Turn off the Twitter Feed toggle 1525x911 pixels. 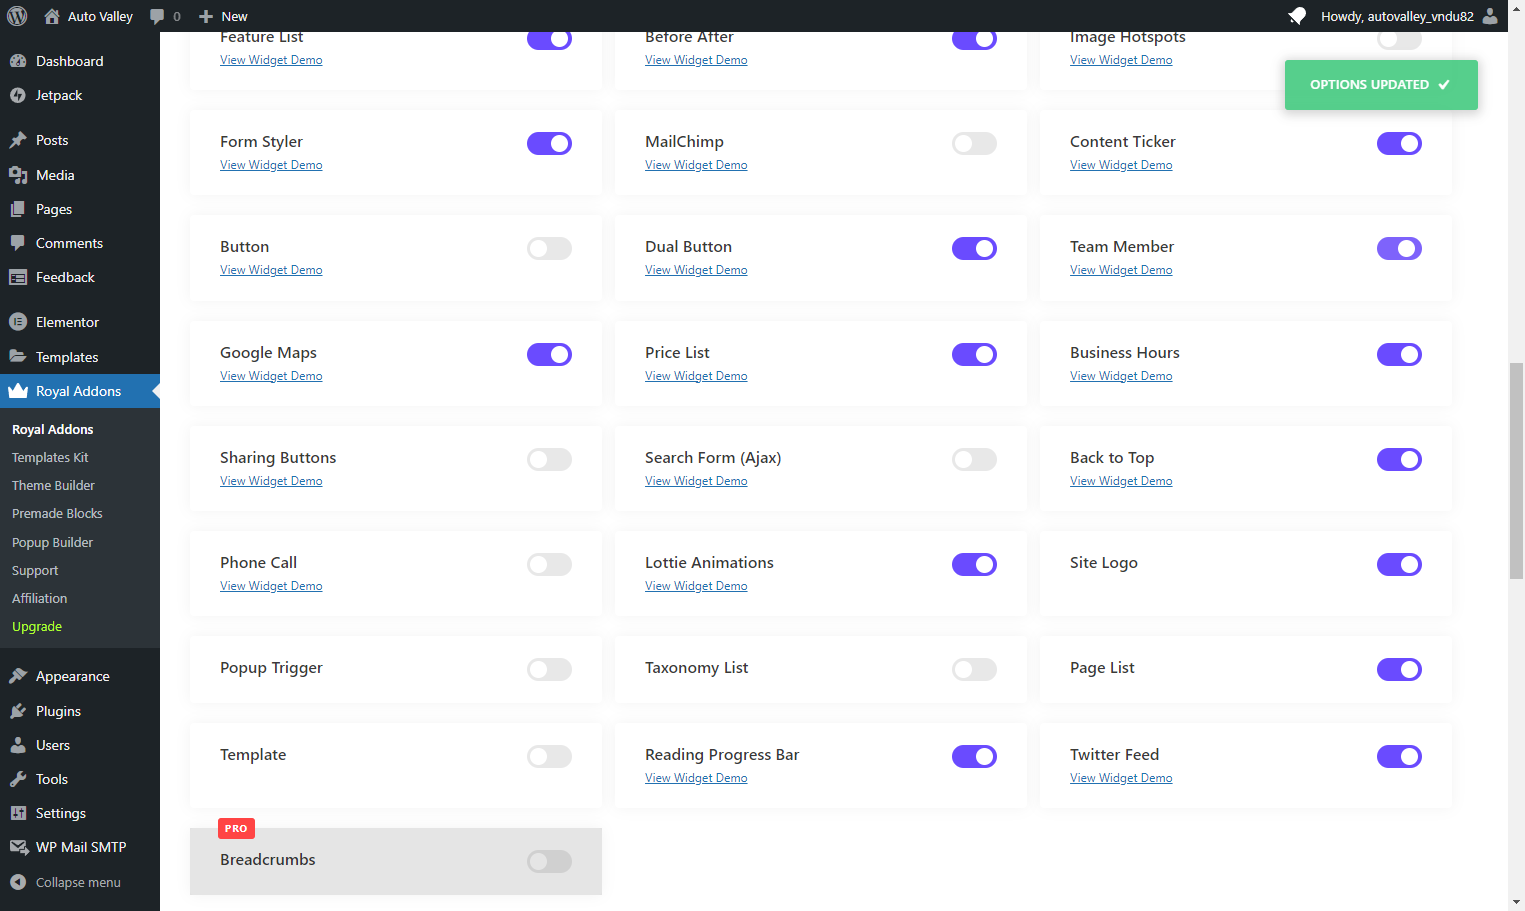point(1399,756)
